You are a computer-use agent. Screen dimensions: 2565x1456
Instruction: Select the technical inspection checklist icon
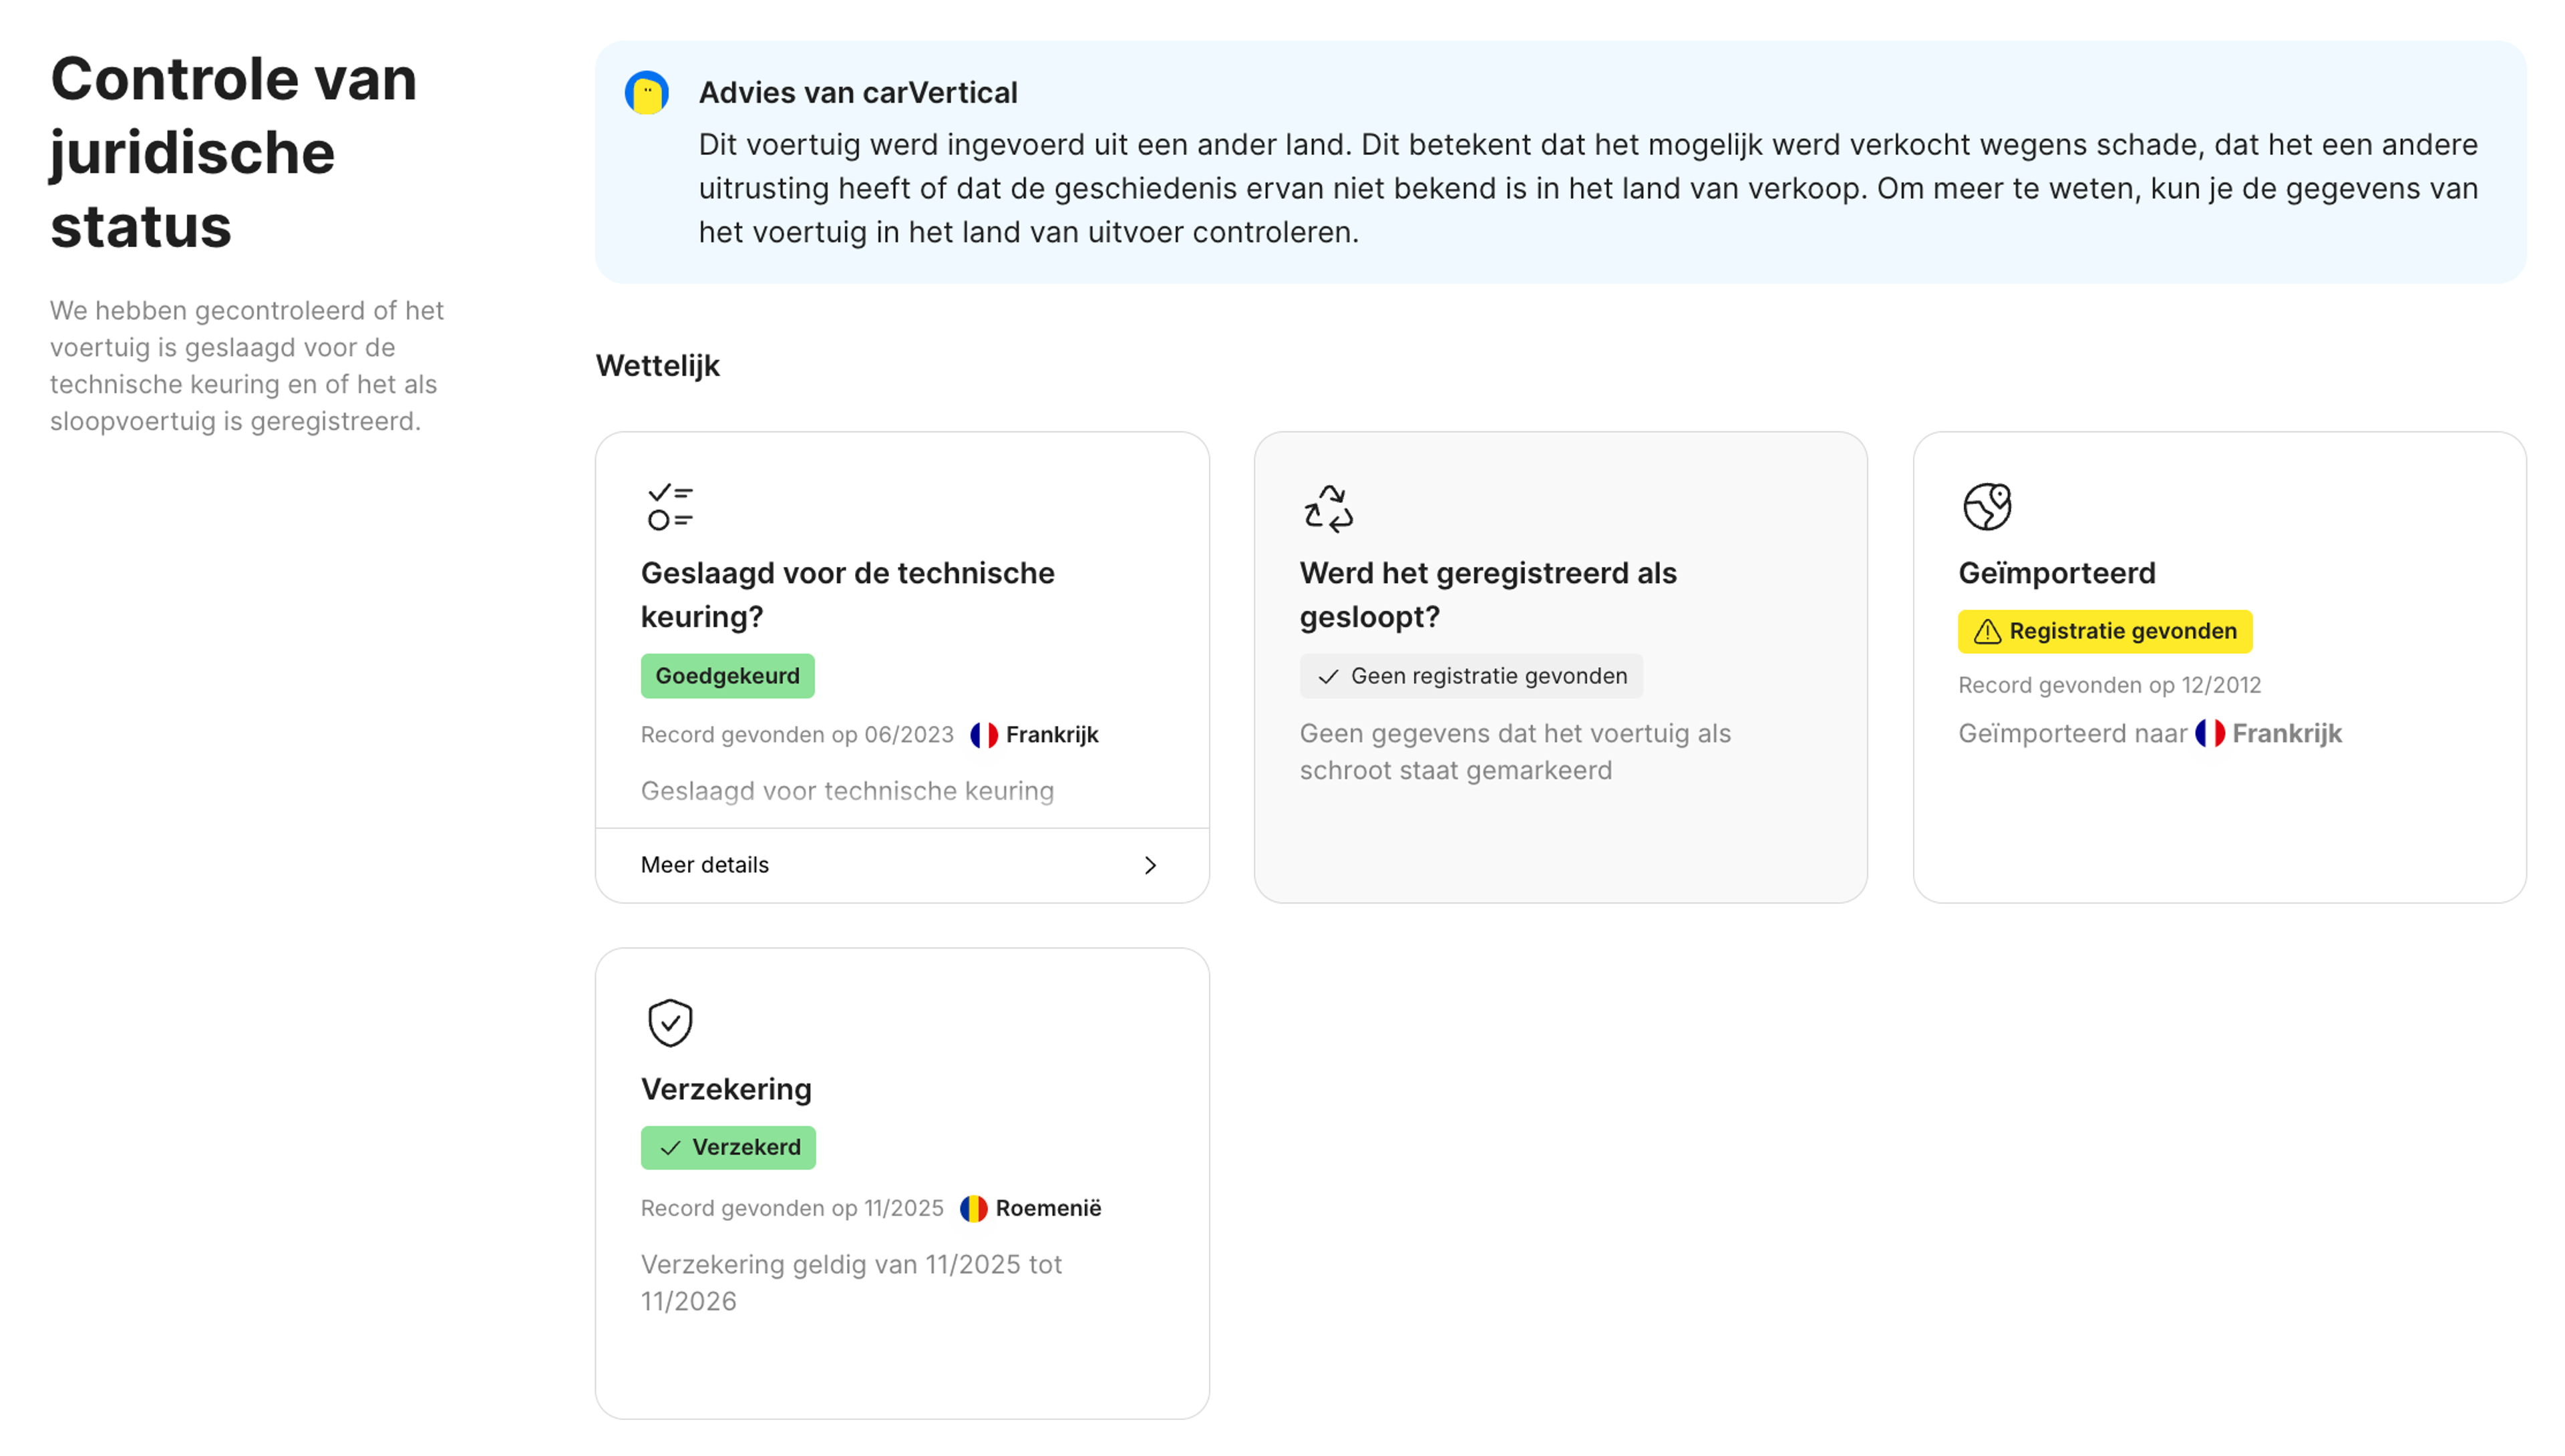click(x=669, y=506)
